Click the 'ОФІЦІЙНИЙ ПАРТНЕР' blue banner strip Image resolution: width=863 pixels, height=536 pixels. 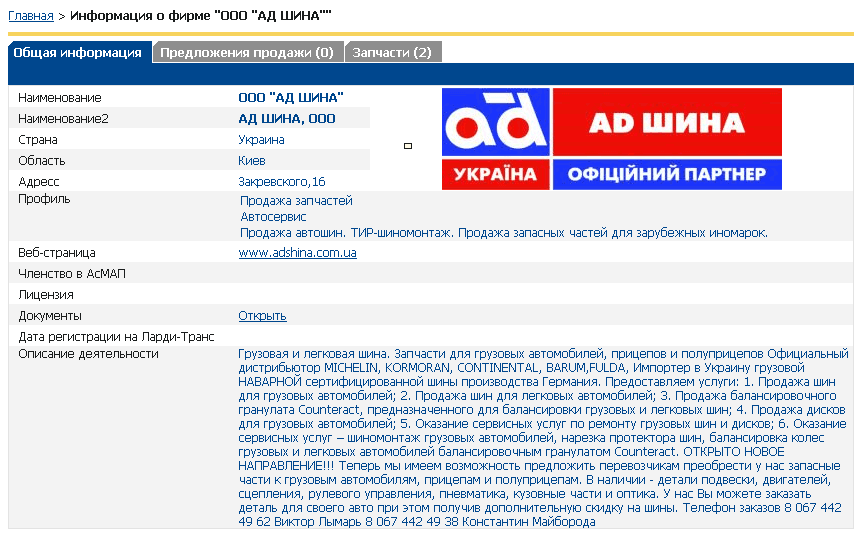coord(667,175)
